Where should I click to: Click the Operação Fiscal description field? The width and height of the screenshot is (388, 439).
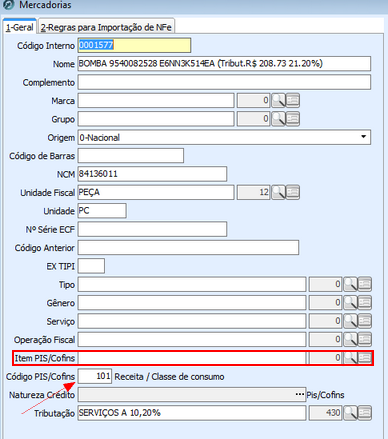tap(192, 339)
